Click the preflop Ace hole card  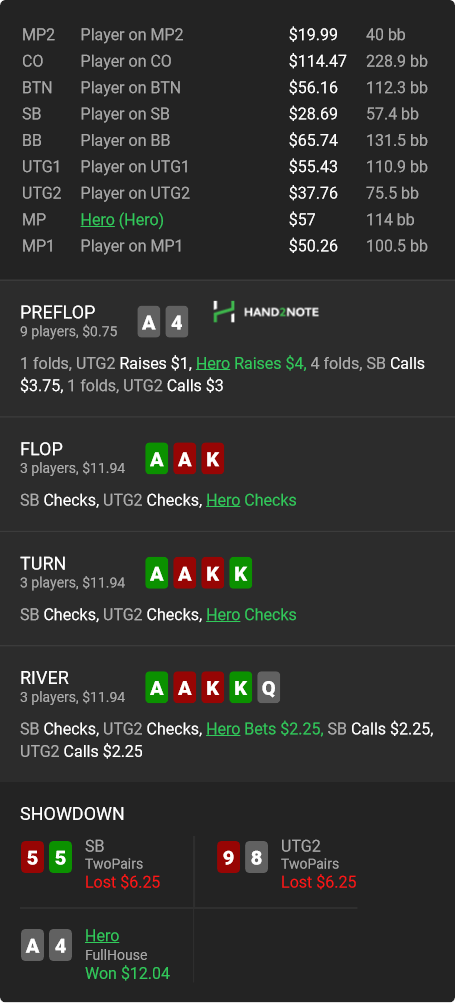coord(148,322)
